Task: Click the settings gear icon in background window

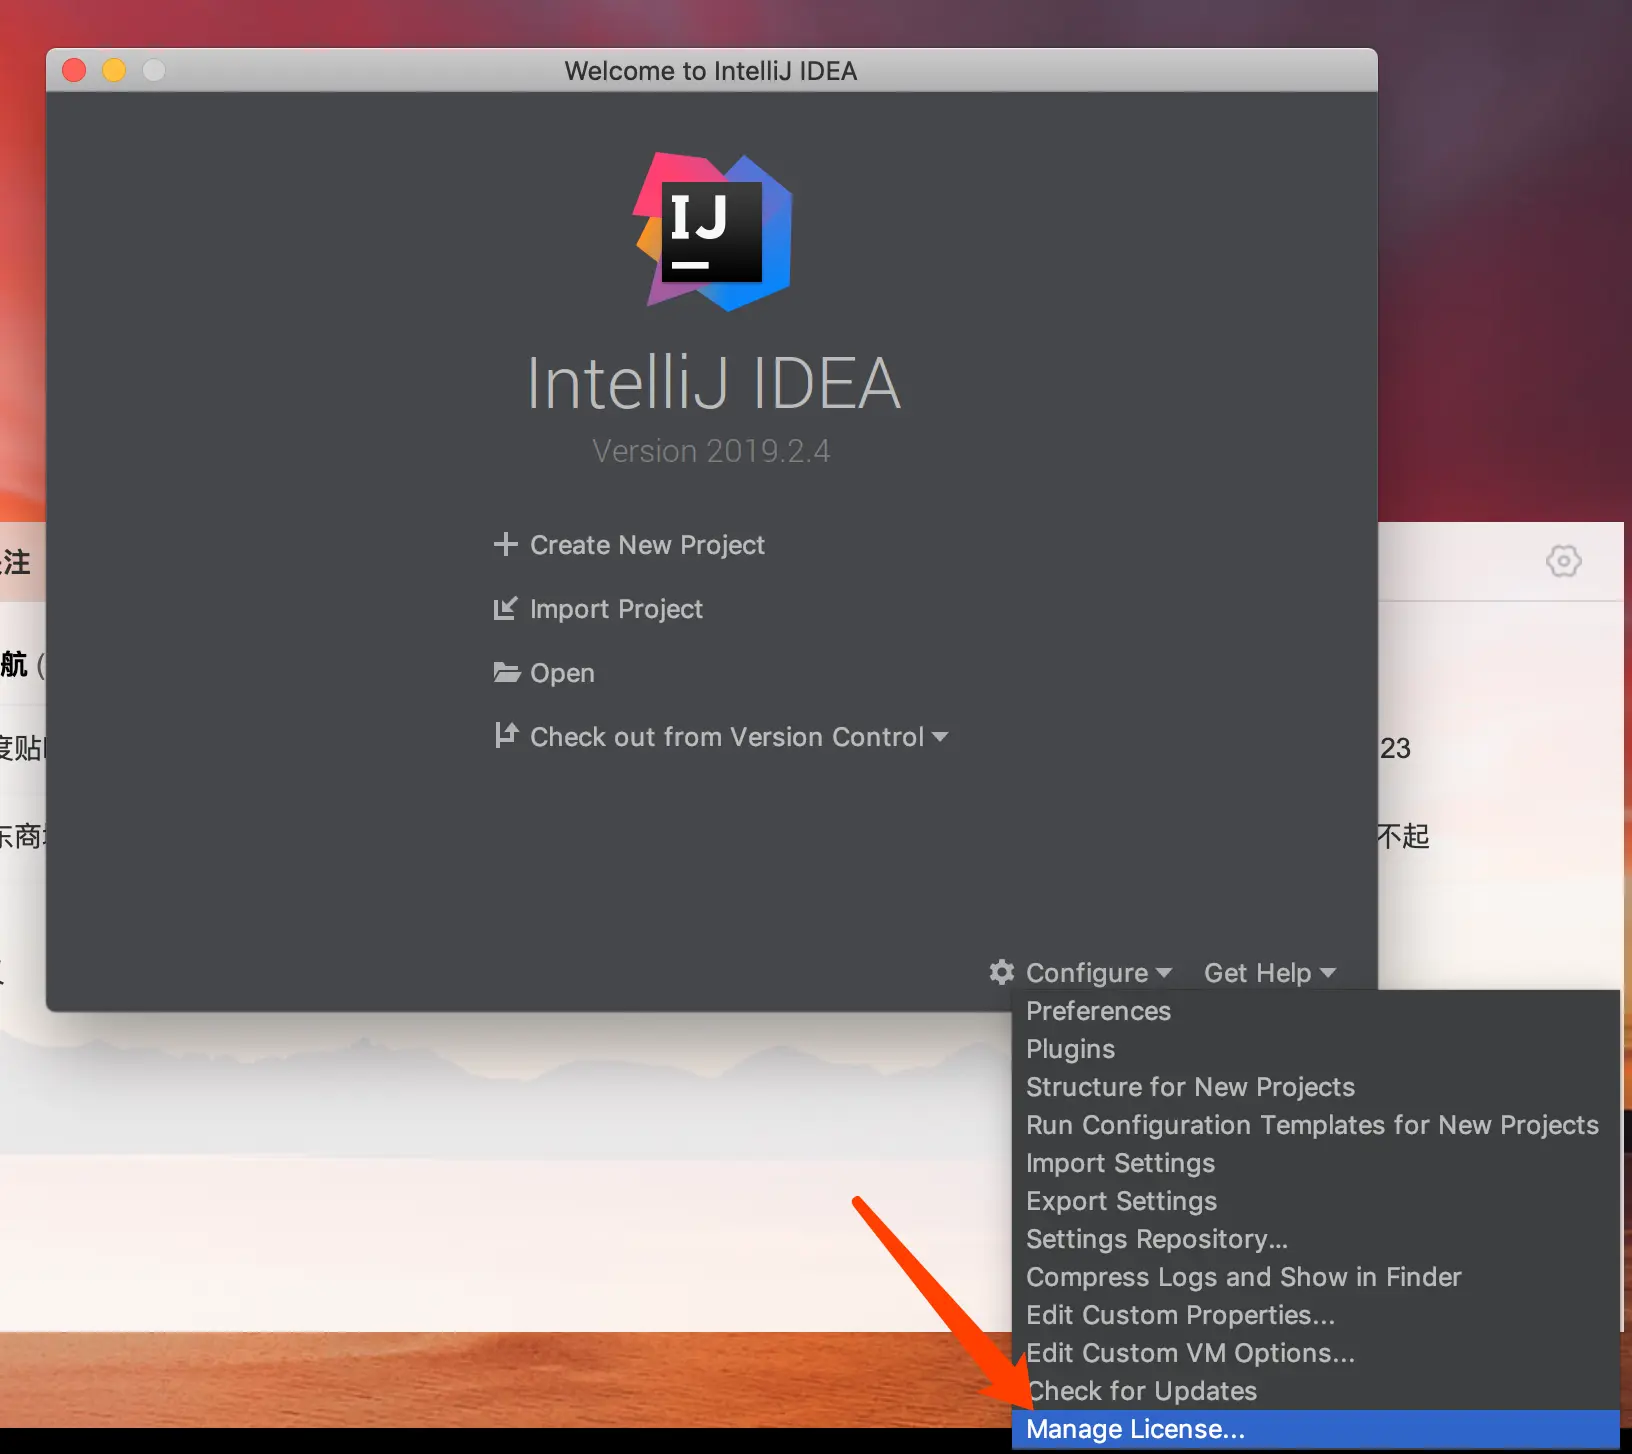Action: tap(1564, 561)
